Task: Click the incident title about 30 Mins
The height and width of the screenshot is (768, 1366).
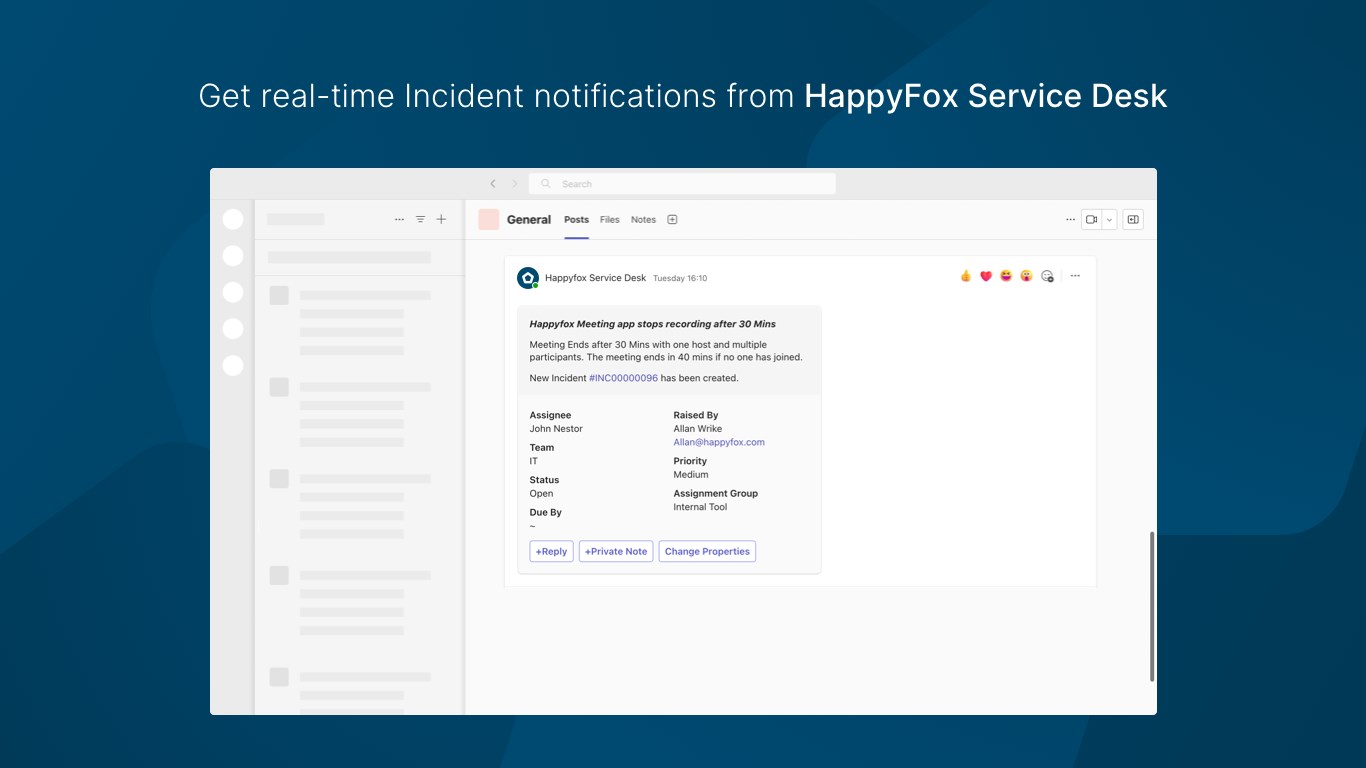Action: tap(652, 324)
